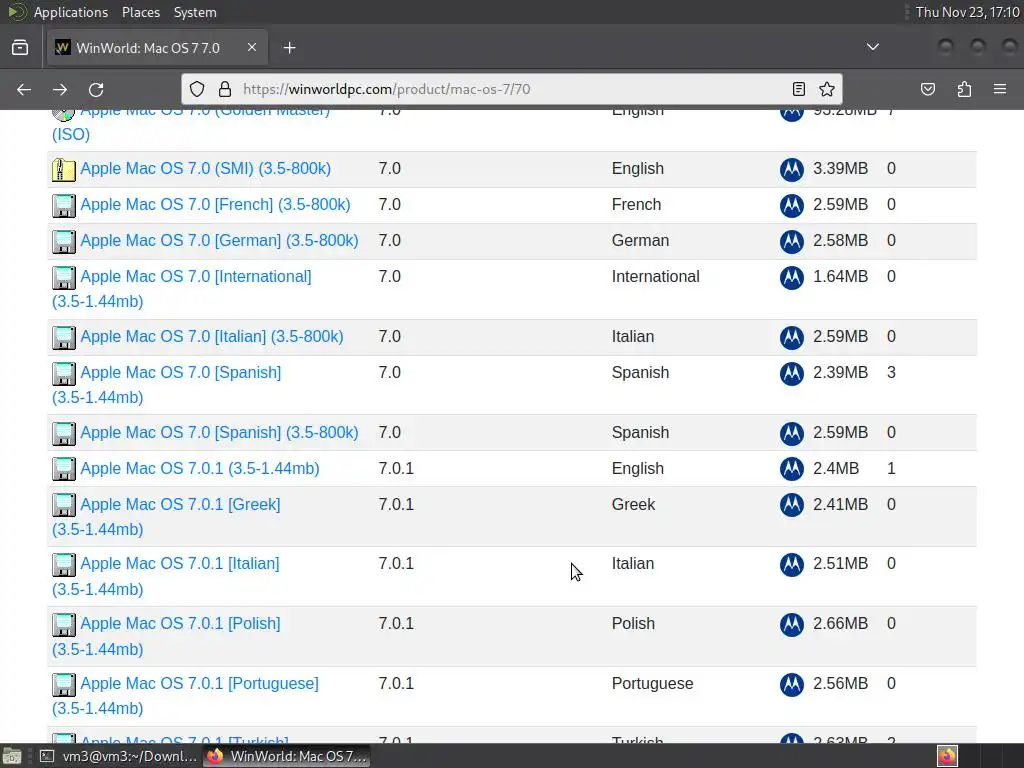The width and height of the screenshot is (1024, 768).
Task: Click the MATE logo icon in top panel
Action: click(x=17, y=12)
